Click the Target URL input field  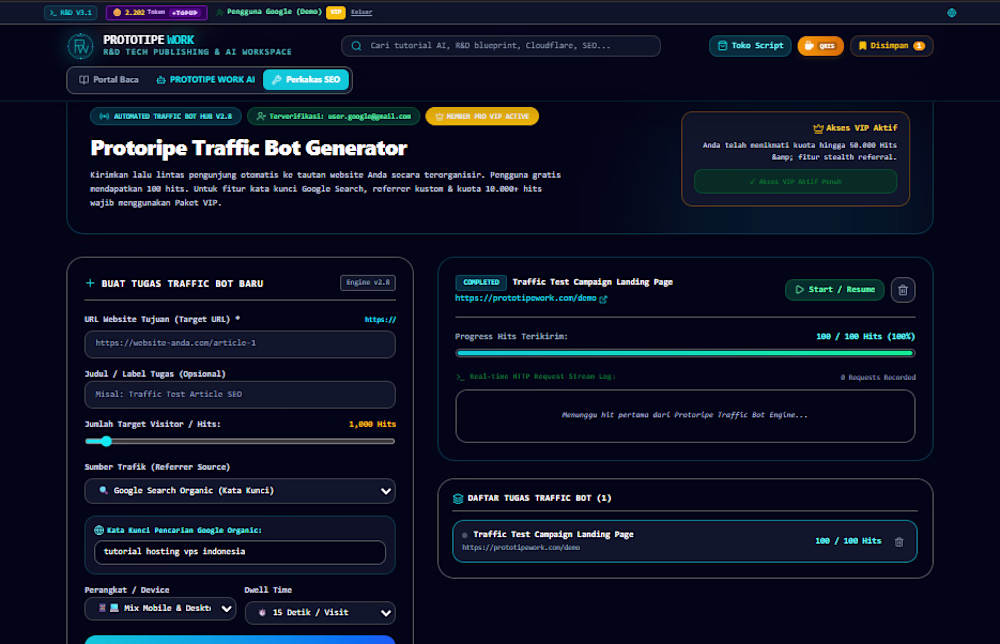[x=240, y=344]
